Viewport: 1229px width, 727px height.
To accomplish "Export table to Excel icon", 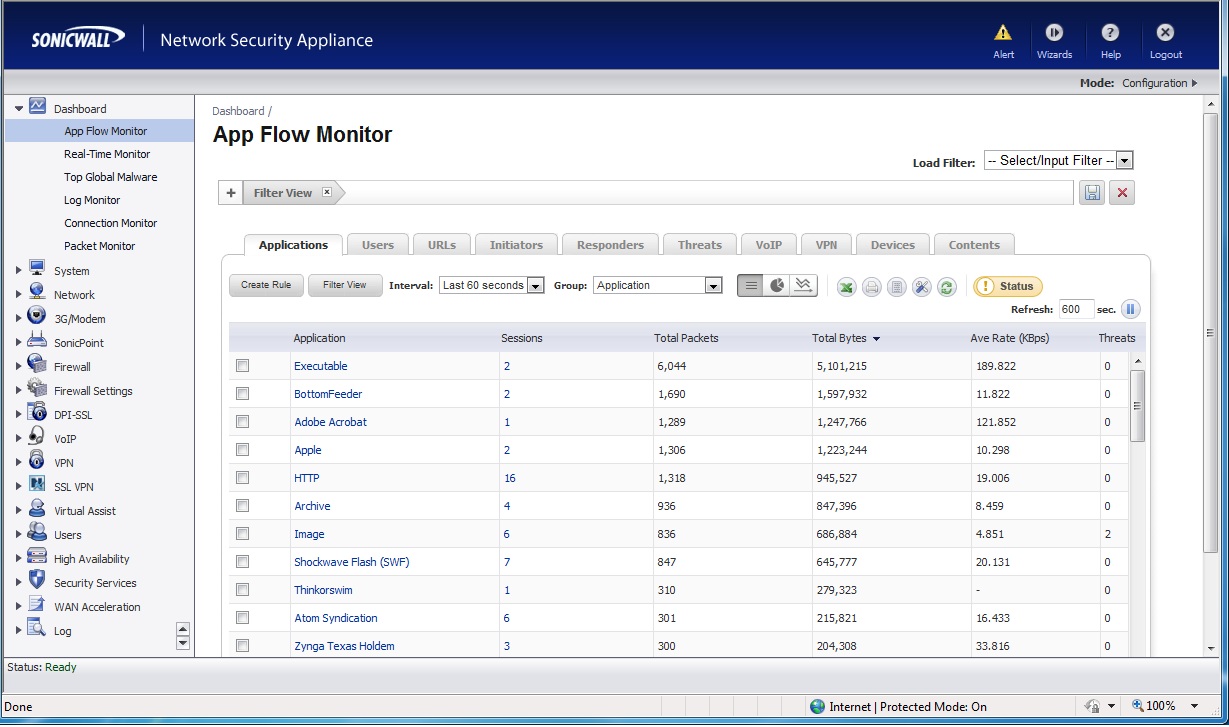I will click(x=846, y=287).
